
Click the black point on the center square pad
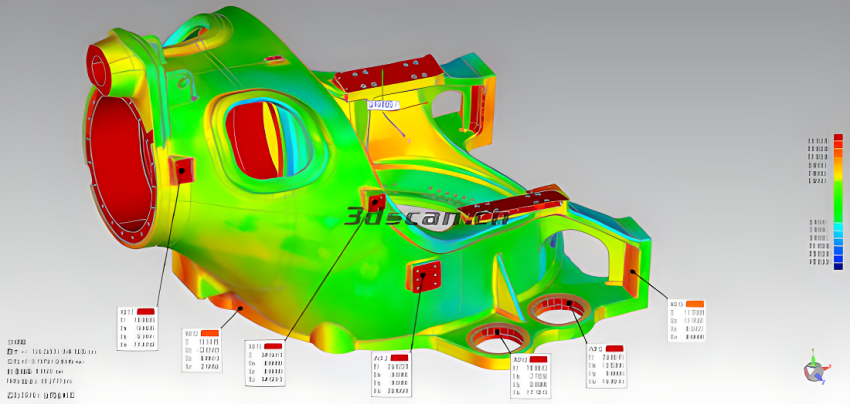coord(374,202)
